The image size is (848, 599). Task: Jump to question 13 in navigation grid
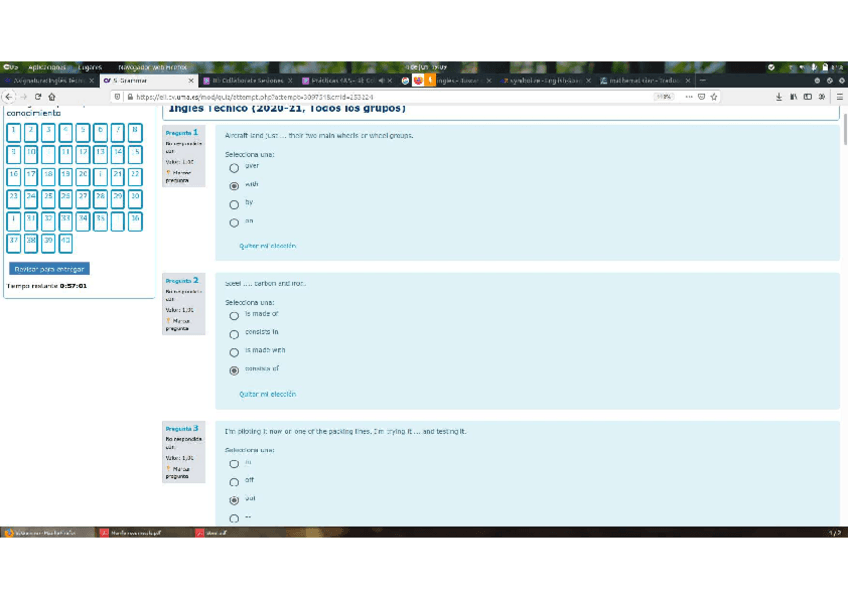click(x=100, y=155)
